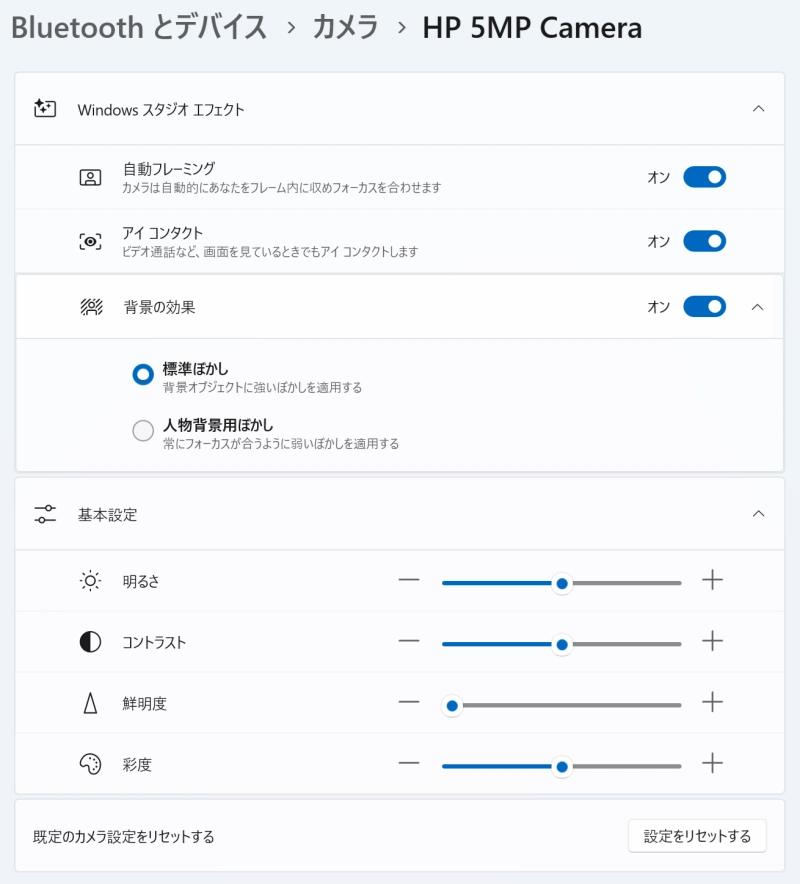The height and width of the screenshot is (884, 800).
Task: Click the eye contact icon
Action: (x=90, y=242)
